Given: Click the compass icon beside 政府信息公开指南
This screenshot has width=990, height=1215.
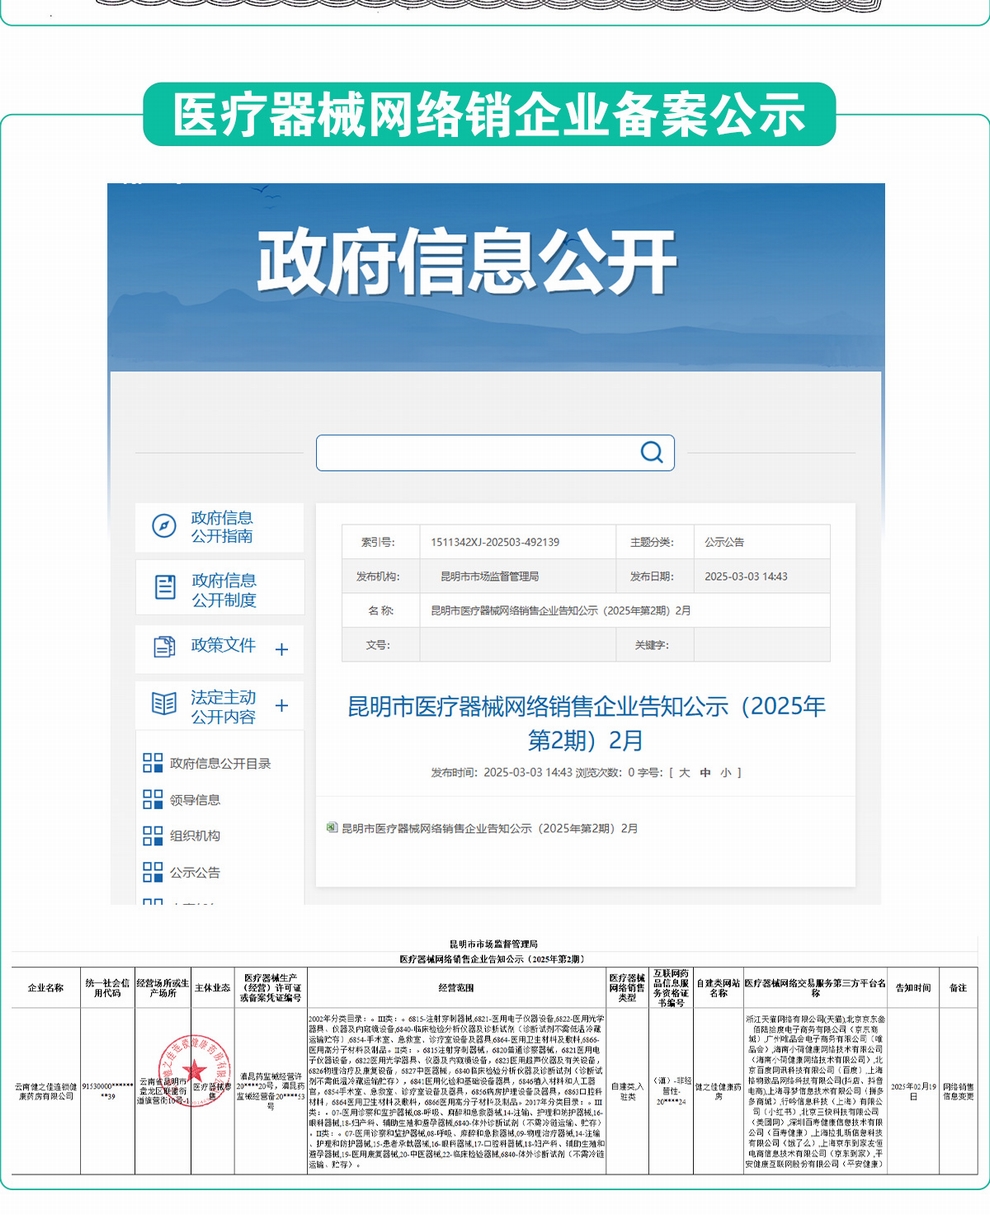Looking at the screenshot, I should point(164,526).
